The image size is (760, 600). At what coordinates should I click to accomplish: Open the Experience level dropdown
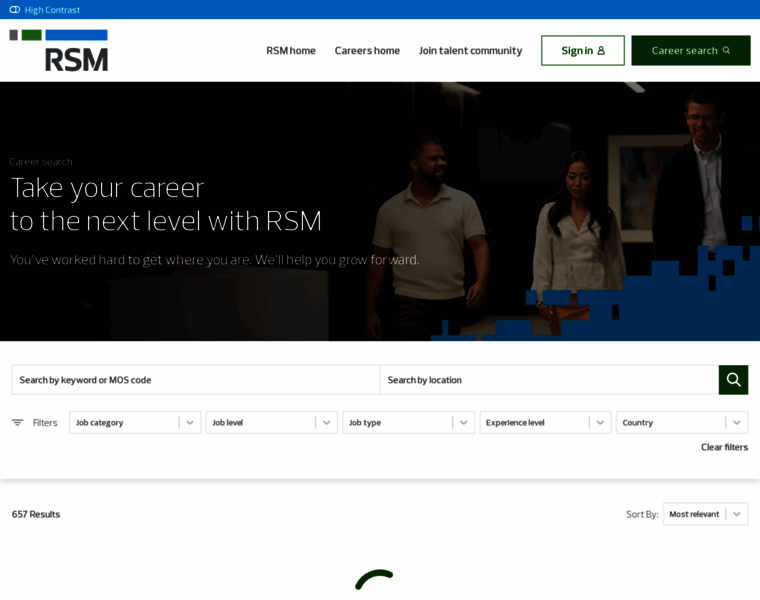[545, 423]
